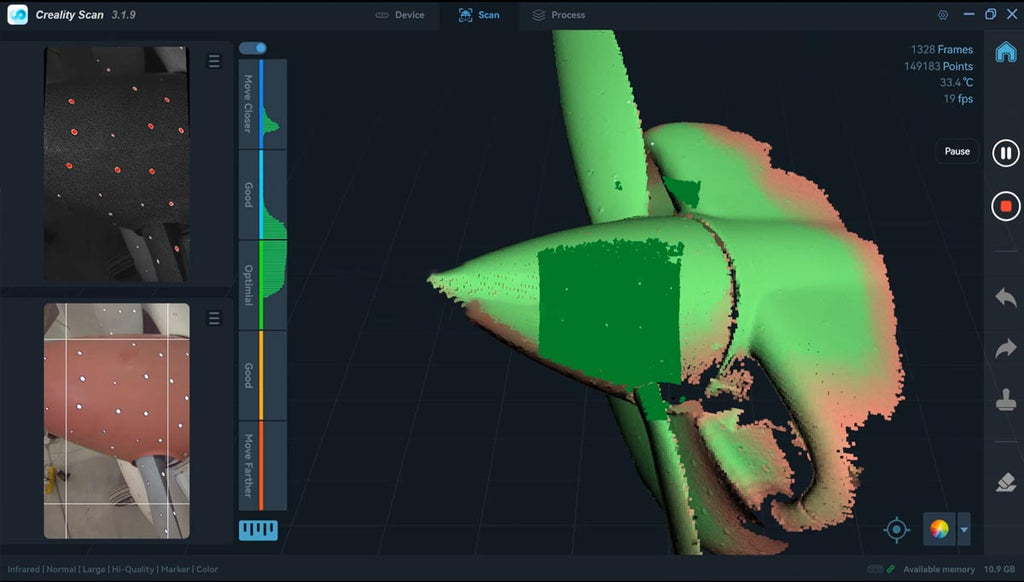Stop scanning with the red stop button
Screen dimensions: 1024x582
point(1005,207)
